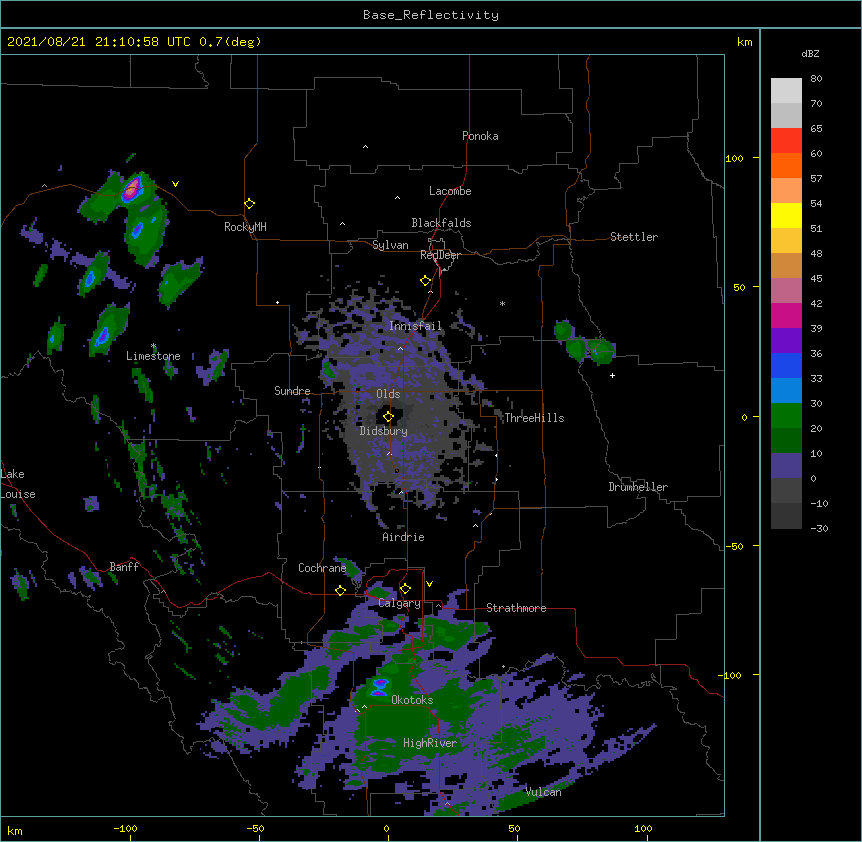Viewport: 862px width, 842px height.
Task: Click the yellow diamond marker below Cochrane
Action: (340, 590)
